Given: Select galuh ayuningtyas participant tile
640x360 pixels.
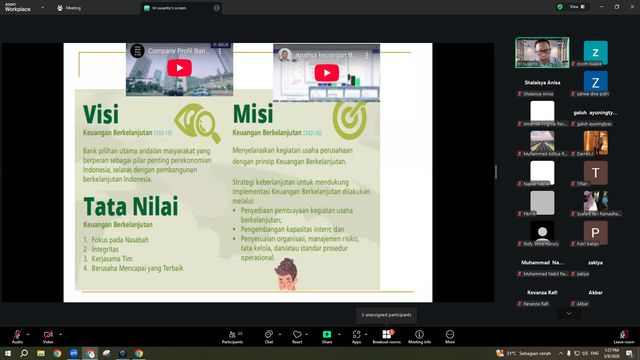Looking at the screenshot, I should (596, 113).
